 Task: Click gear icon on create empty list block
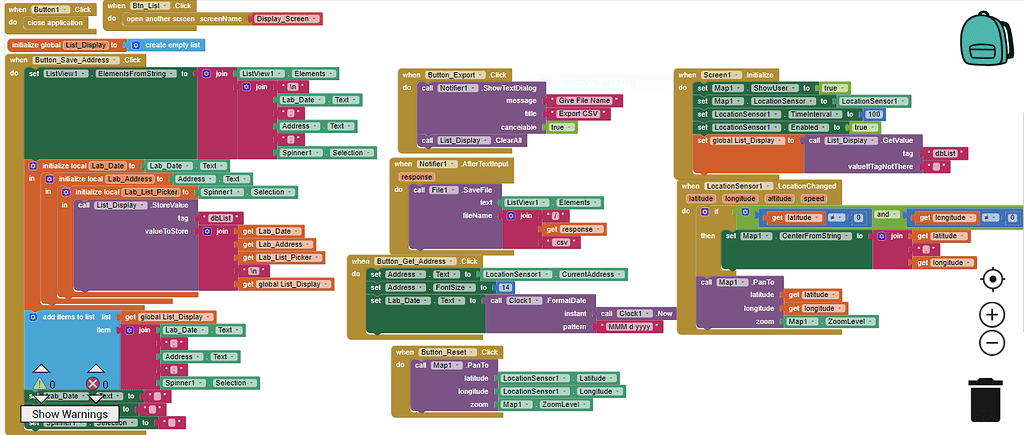[x=136, y=45]
